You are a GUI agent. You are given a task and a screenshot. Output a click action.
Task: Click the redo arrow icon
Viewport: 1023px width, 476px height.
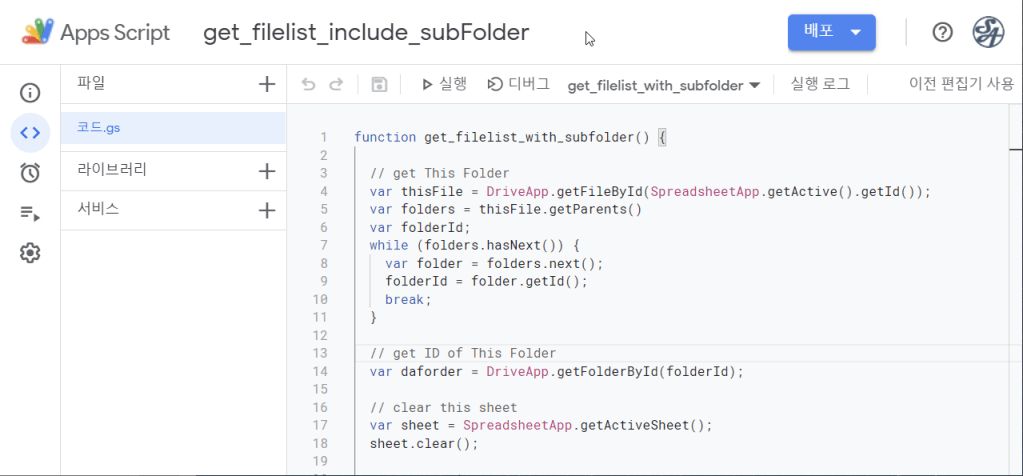[336, 85]
